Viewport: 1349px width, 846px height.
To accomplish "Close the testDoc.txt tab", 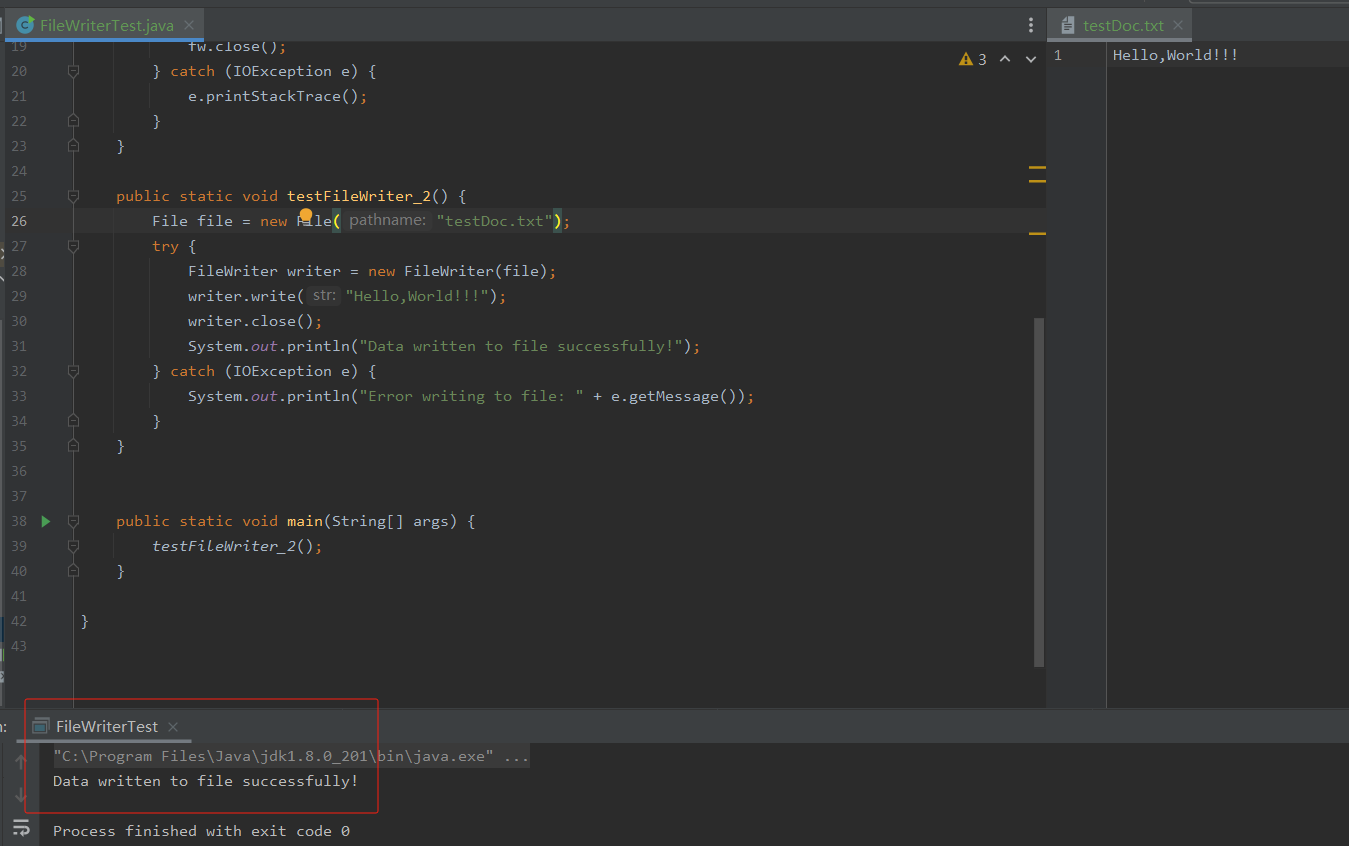I will pos(1178,25).
